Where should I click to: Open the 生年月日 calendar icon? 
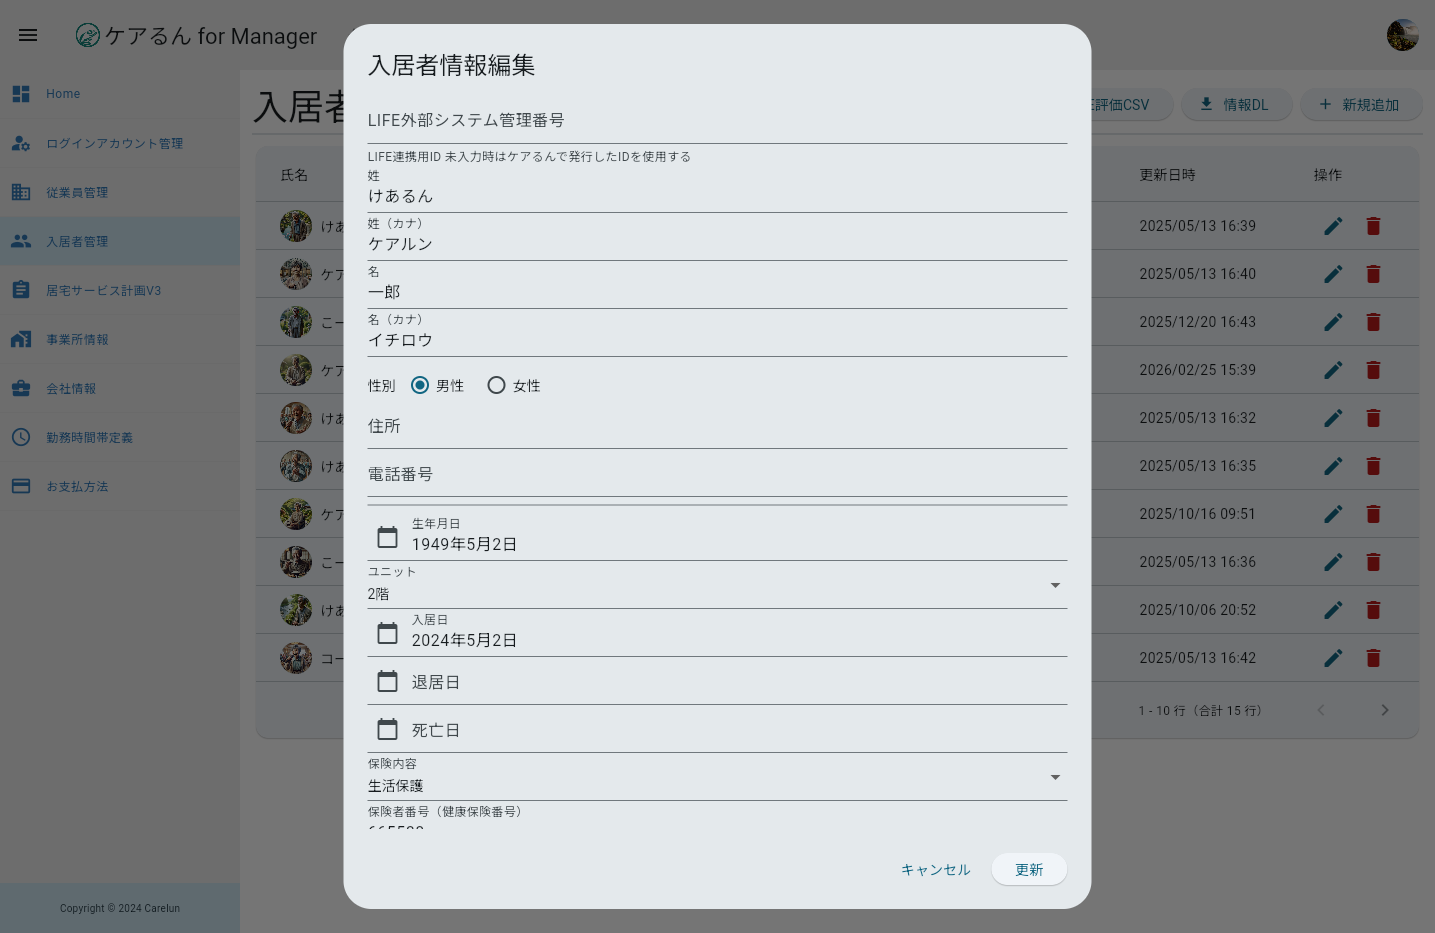tap(387, 537)
